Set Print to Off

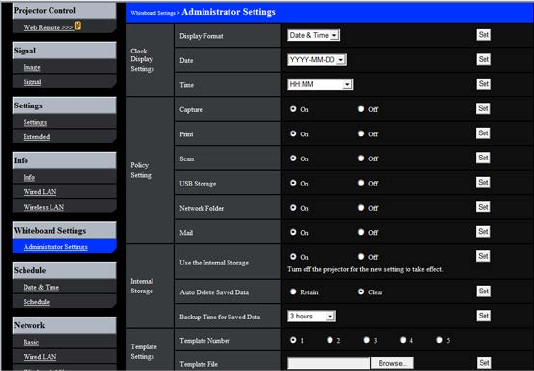point(361,134)
